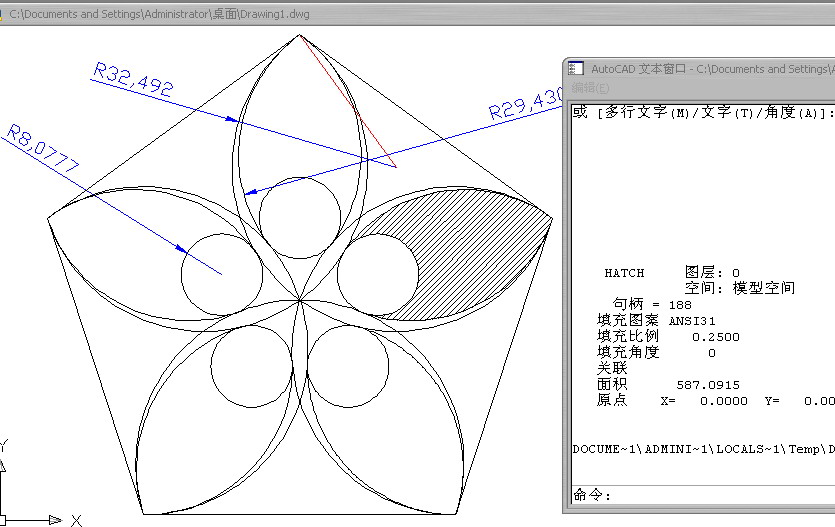This screenshot has width=835, height=527.
Task: Select the red line near the top petal
Action: [x=348, y=101]
